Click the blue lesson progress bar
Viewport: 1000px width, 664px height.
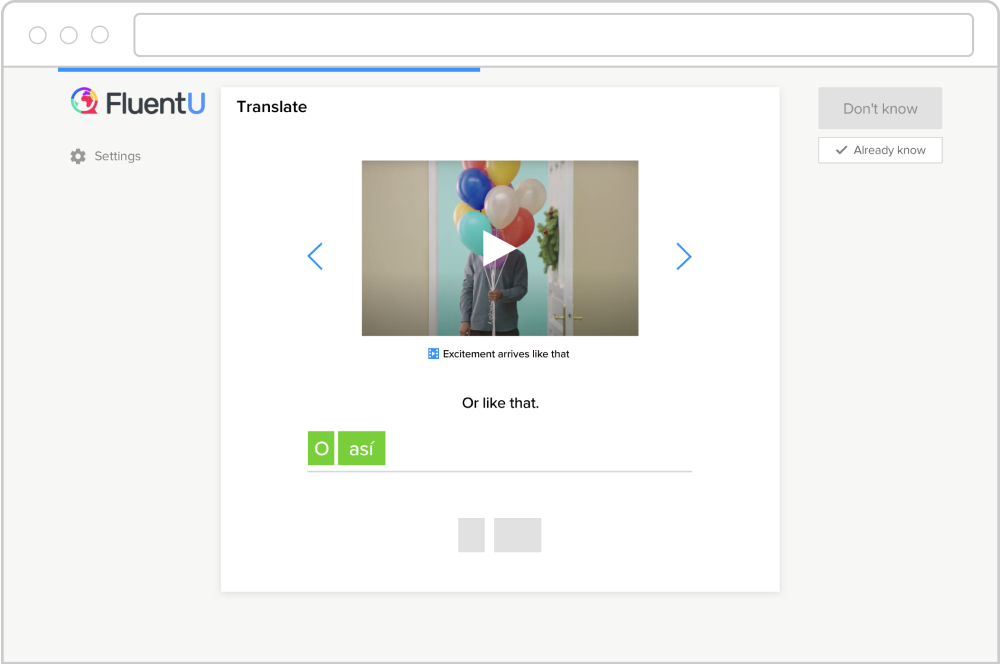click(x=268, y=70)
